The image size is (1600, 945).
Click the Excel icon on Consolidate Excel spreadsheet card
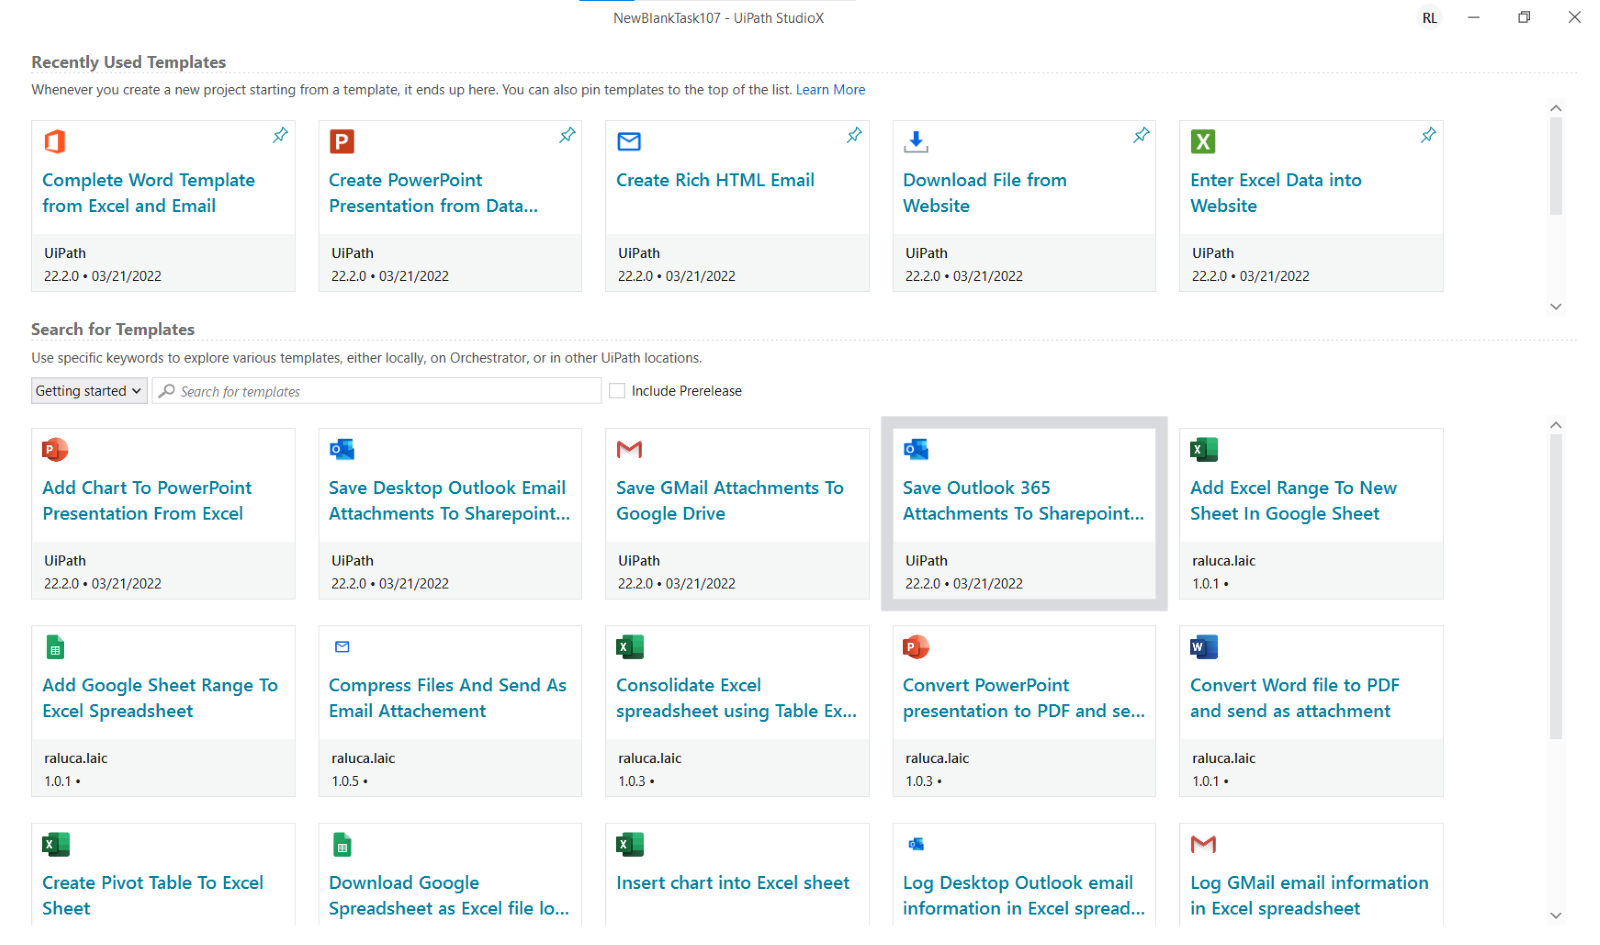tap(630, 647)
